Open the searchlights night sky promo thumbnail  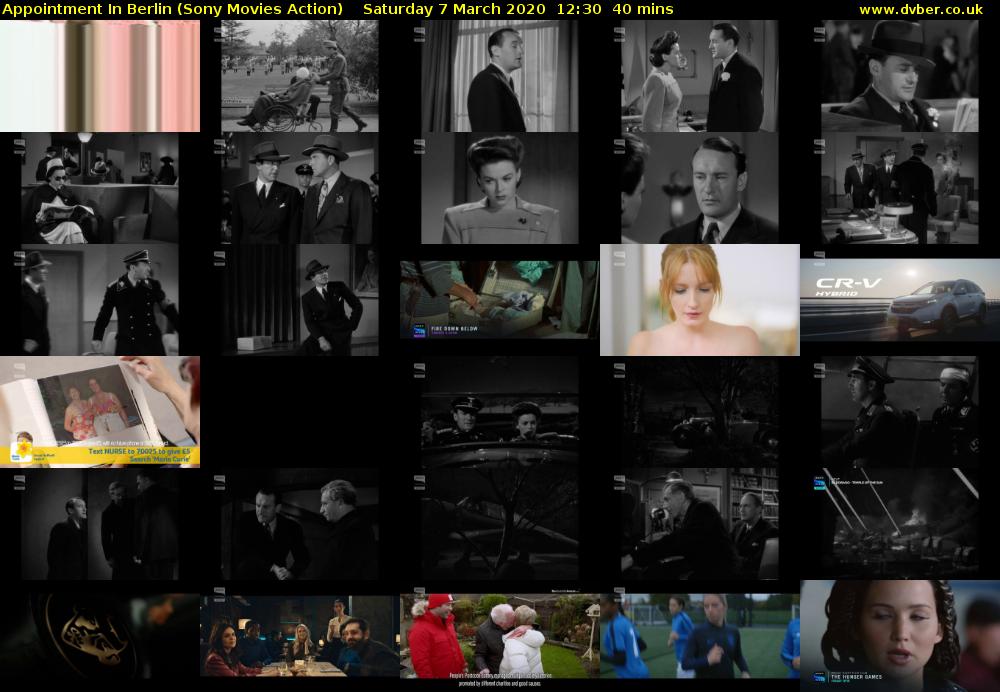[899, 524]
